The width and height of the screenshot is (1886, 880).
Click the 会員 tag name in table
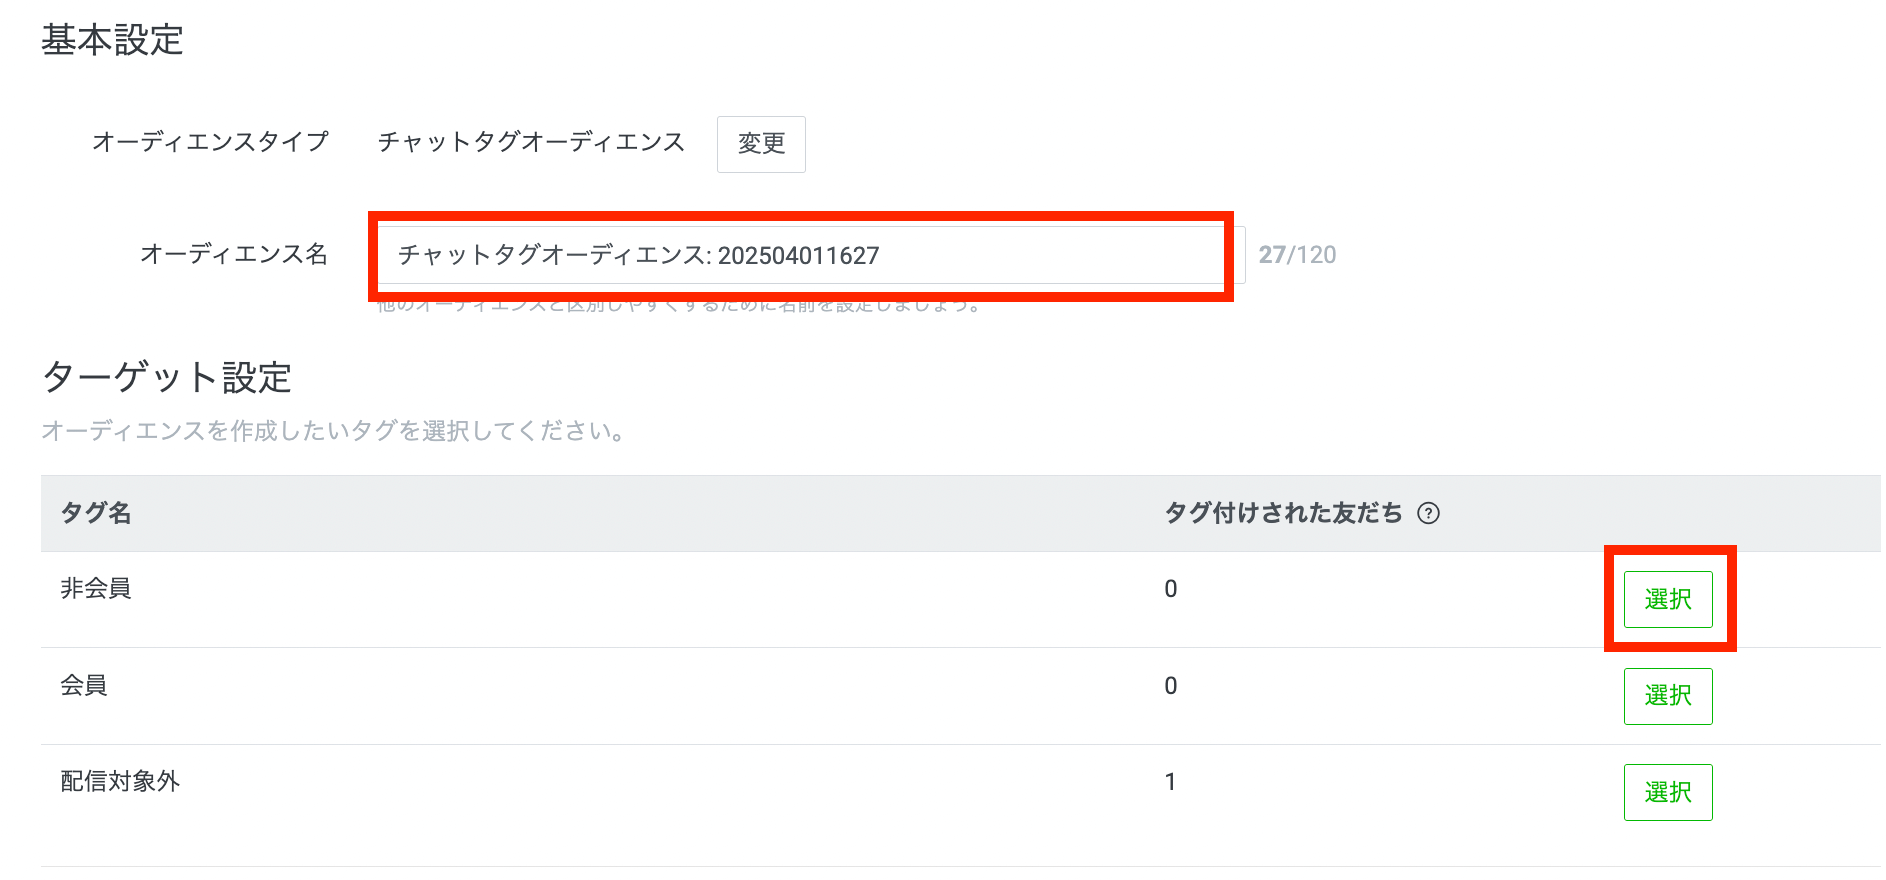coord(84,686)
